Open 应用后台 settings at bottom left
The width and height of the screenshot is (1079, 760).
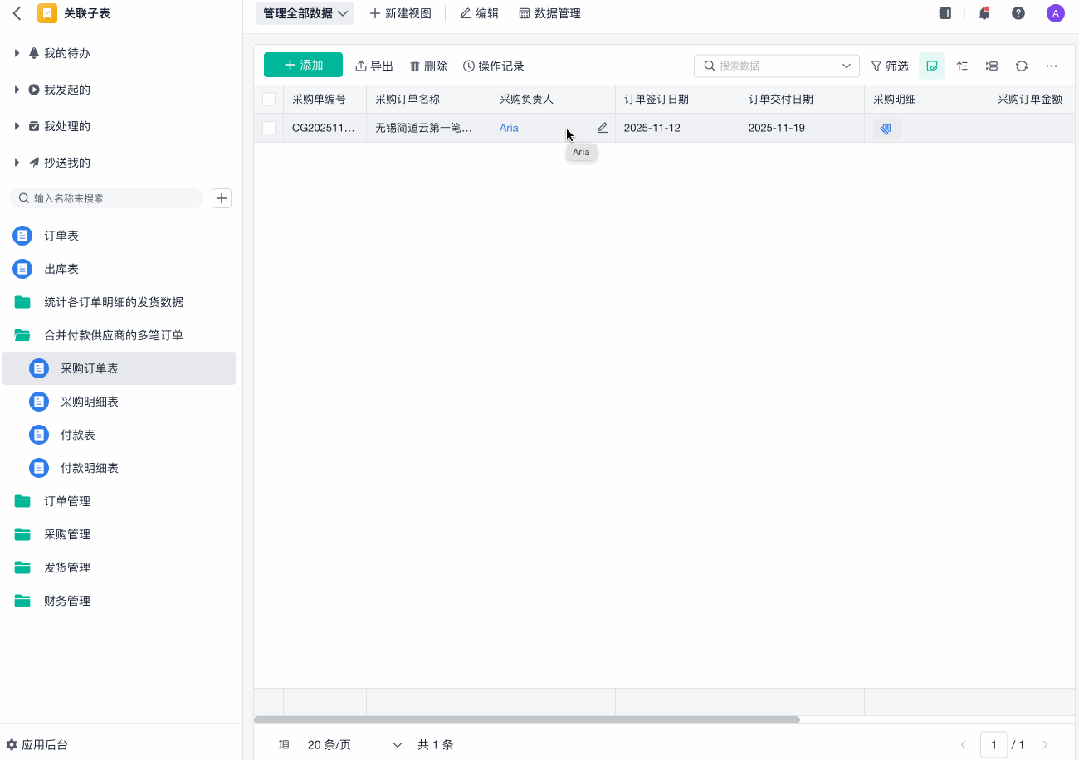tap(37, 744)
